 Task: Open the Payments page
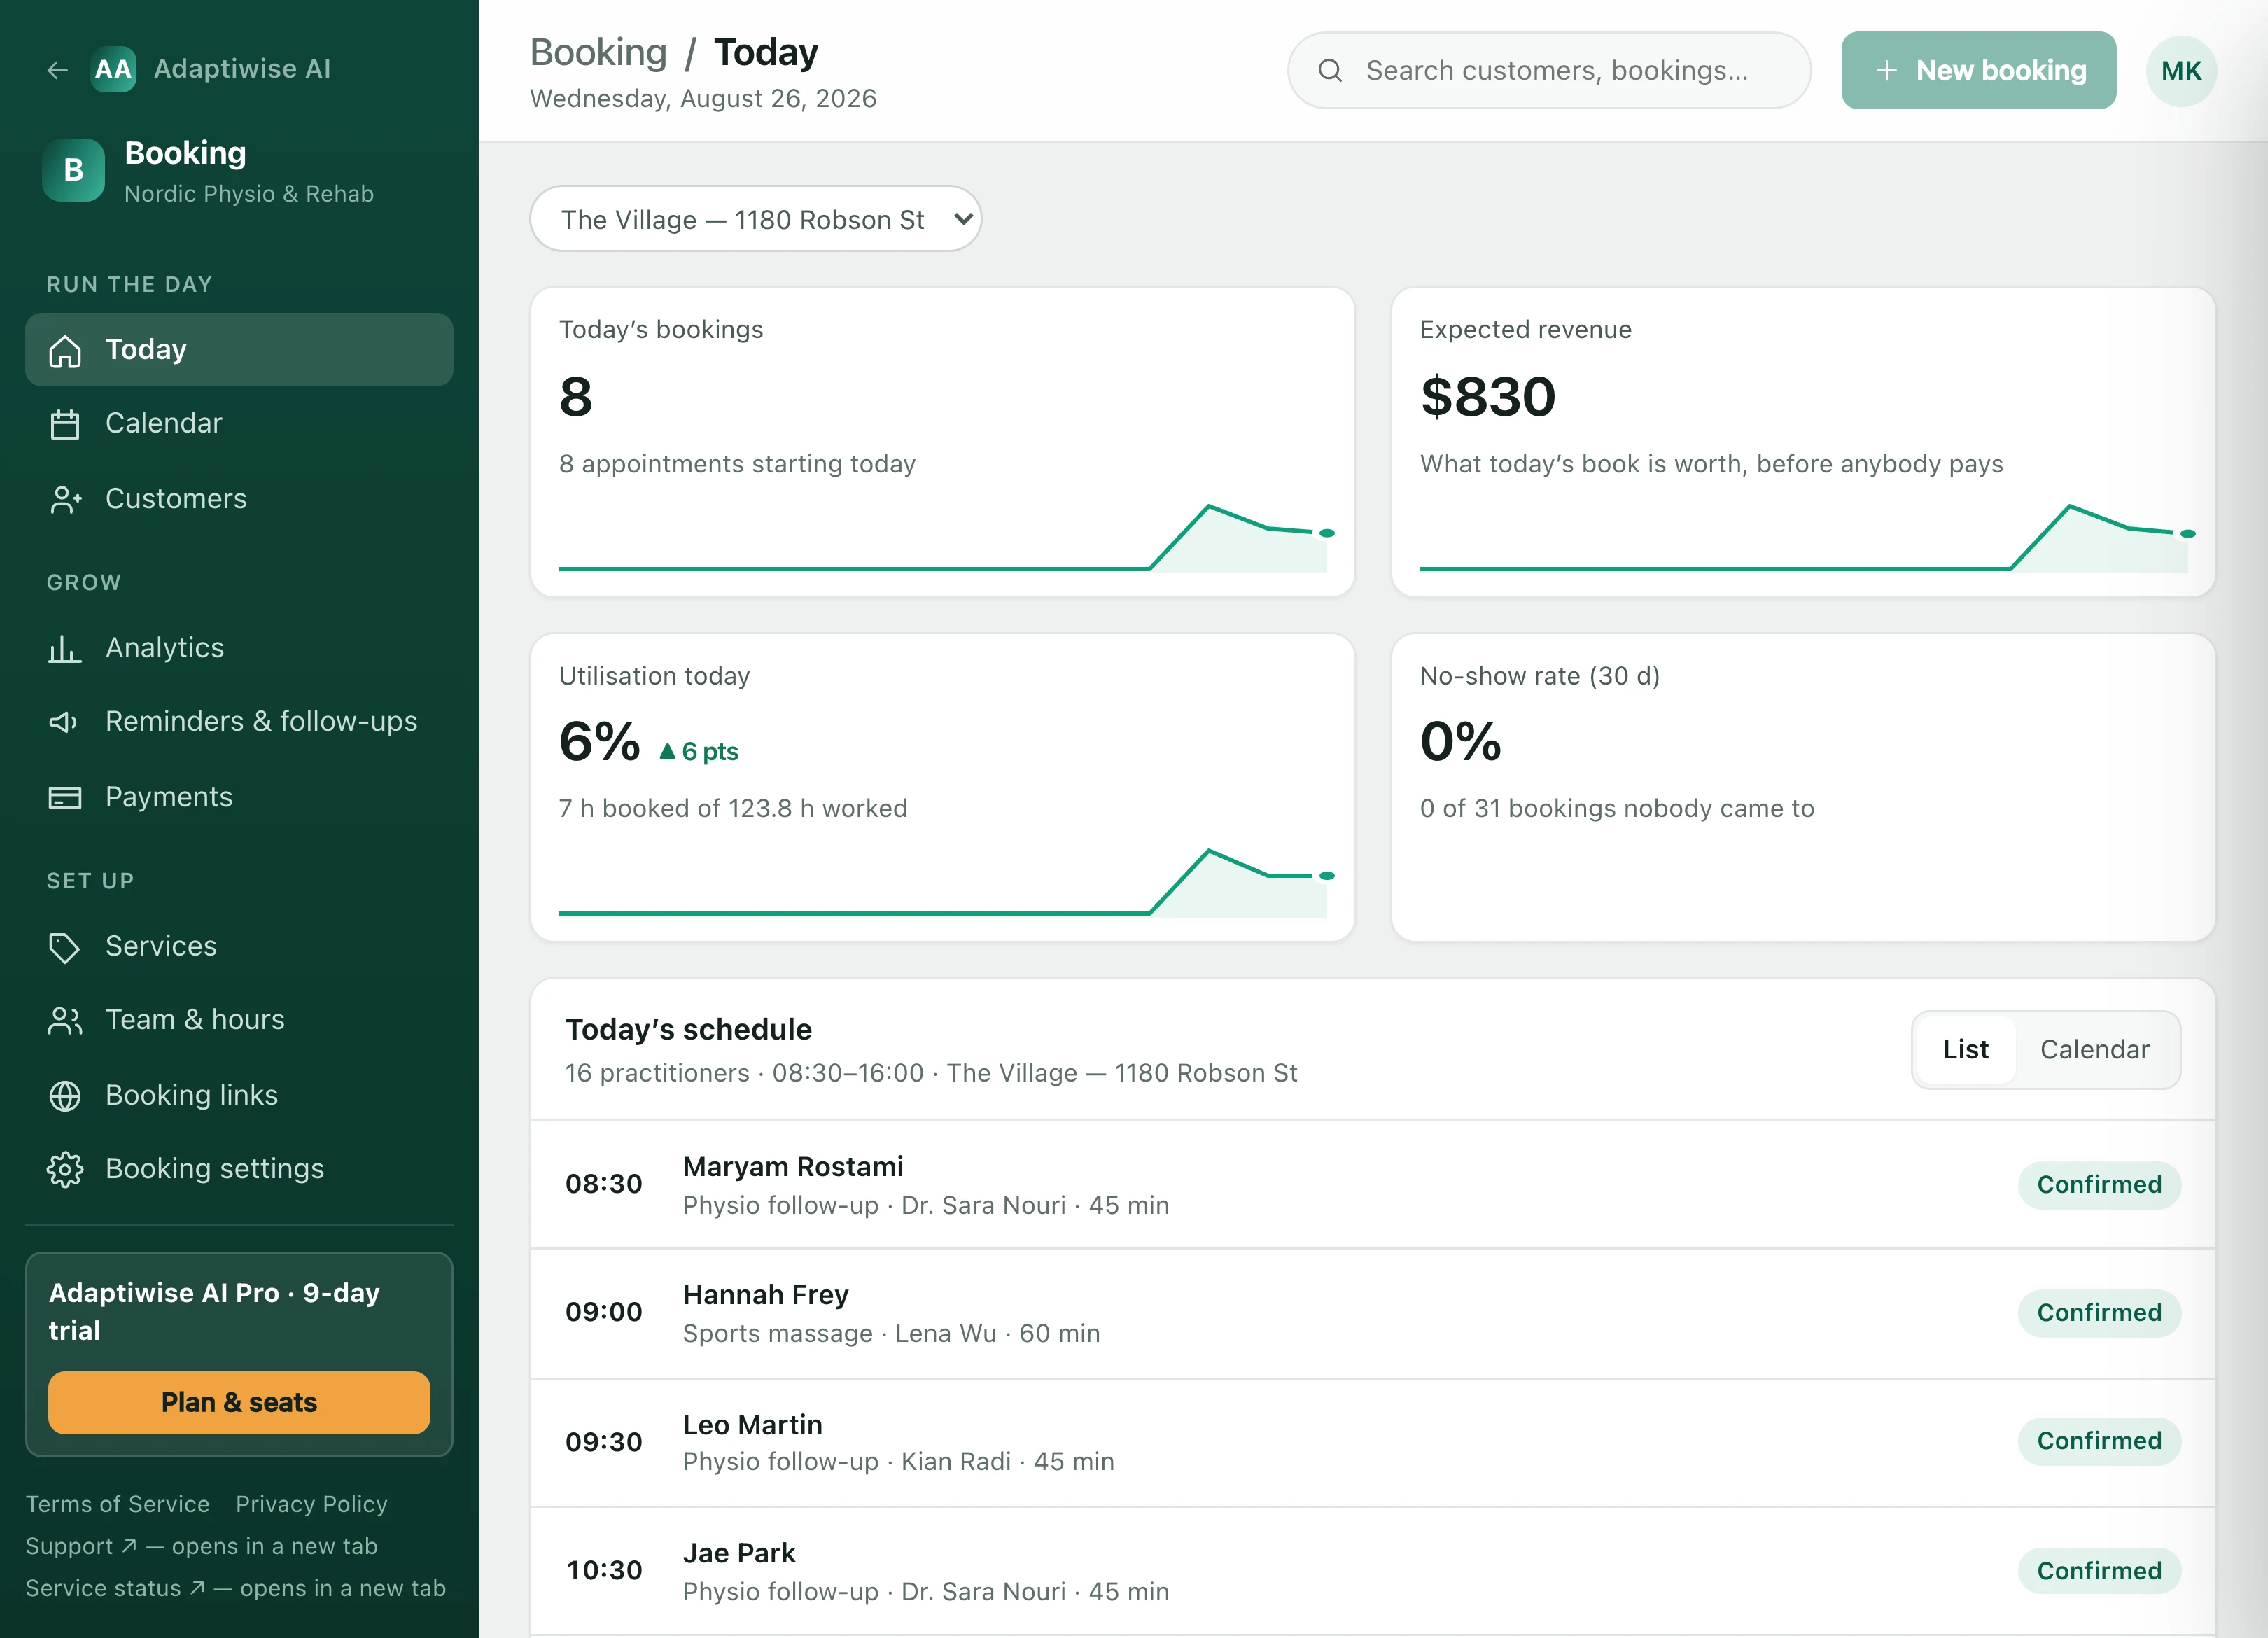[x=239, y=797]
